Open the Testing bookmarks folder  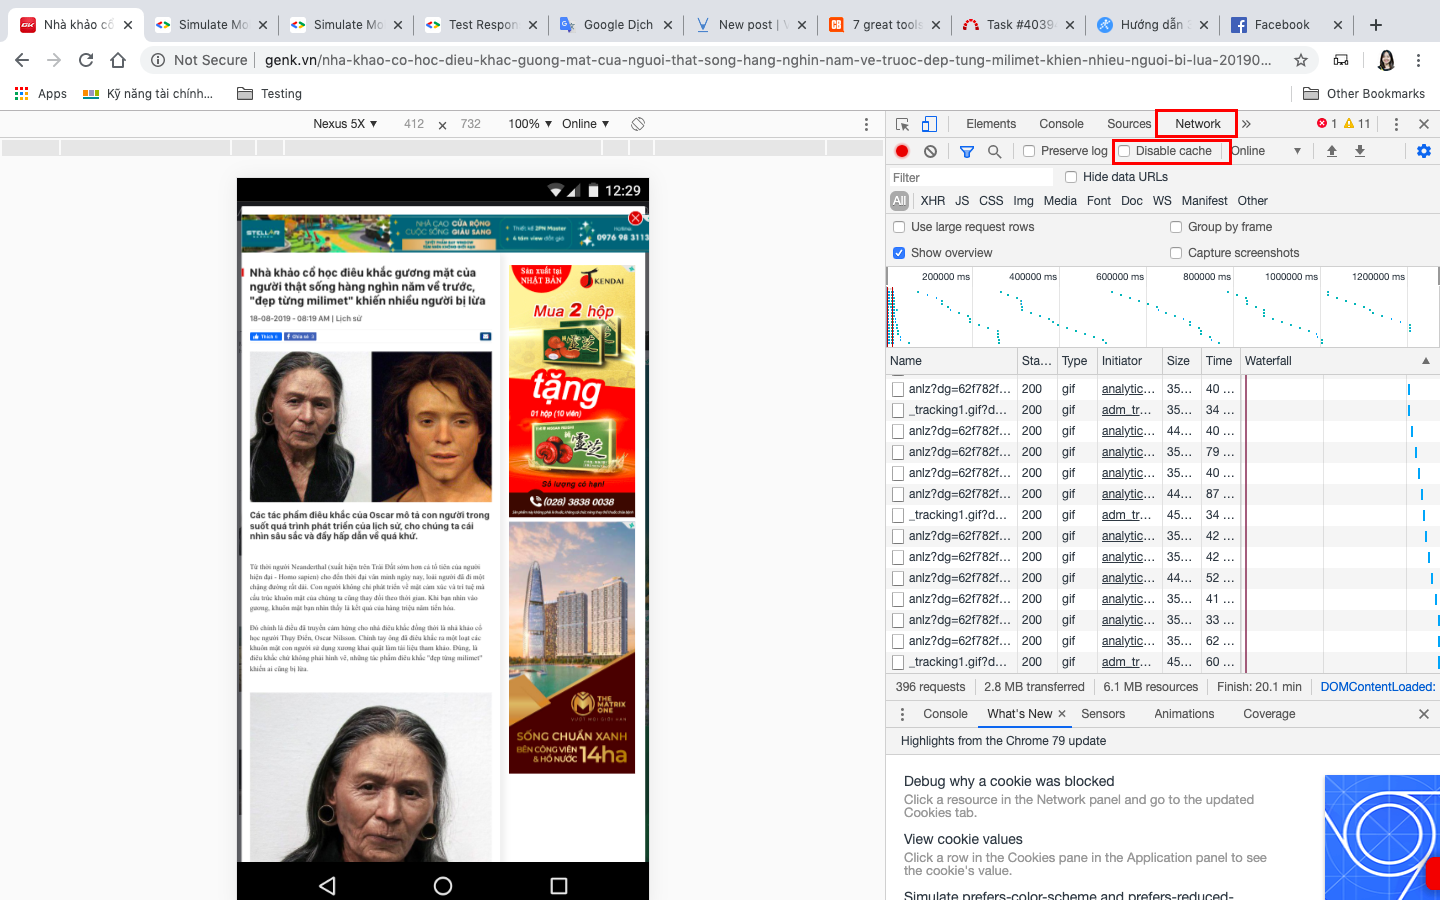269,94
